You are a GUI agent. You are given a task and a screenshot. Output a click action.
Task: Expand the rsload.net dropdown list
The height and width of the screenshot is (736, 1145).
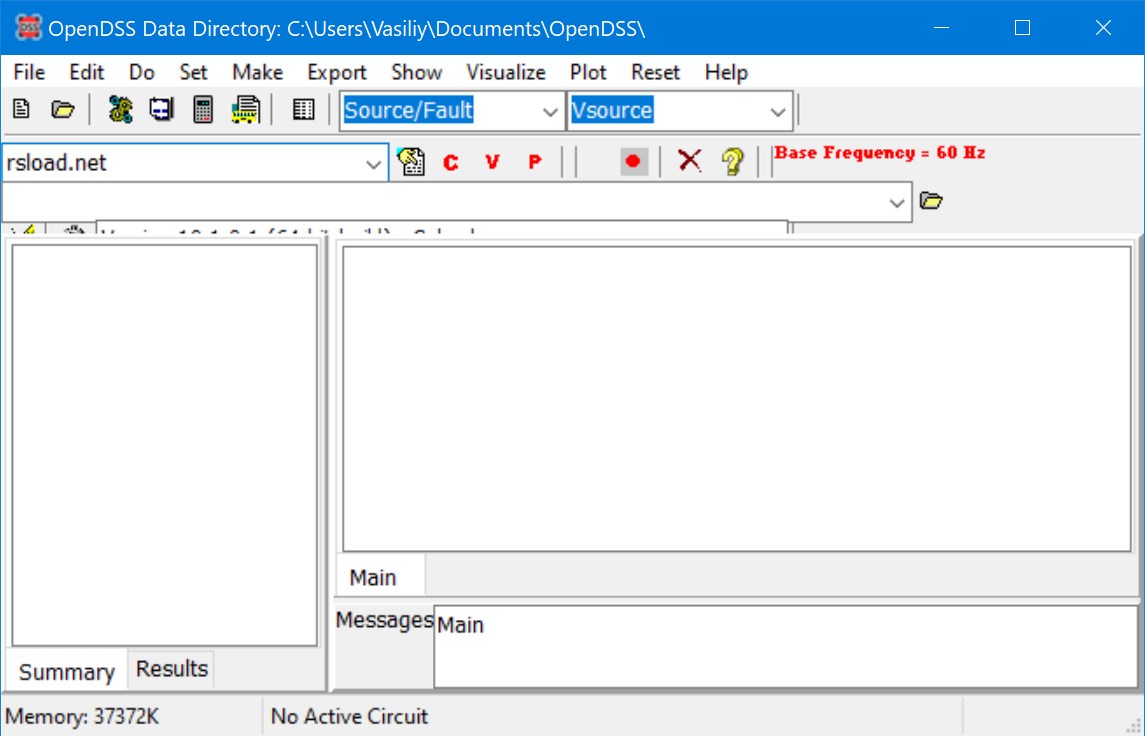pyautogui.click(x=373, y=164)
